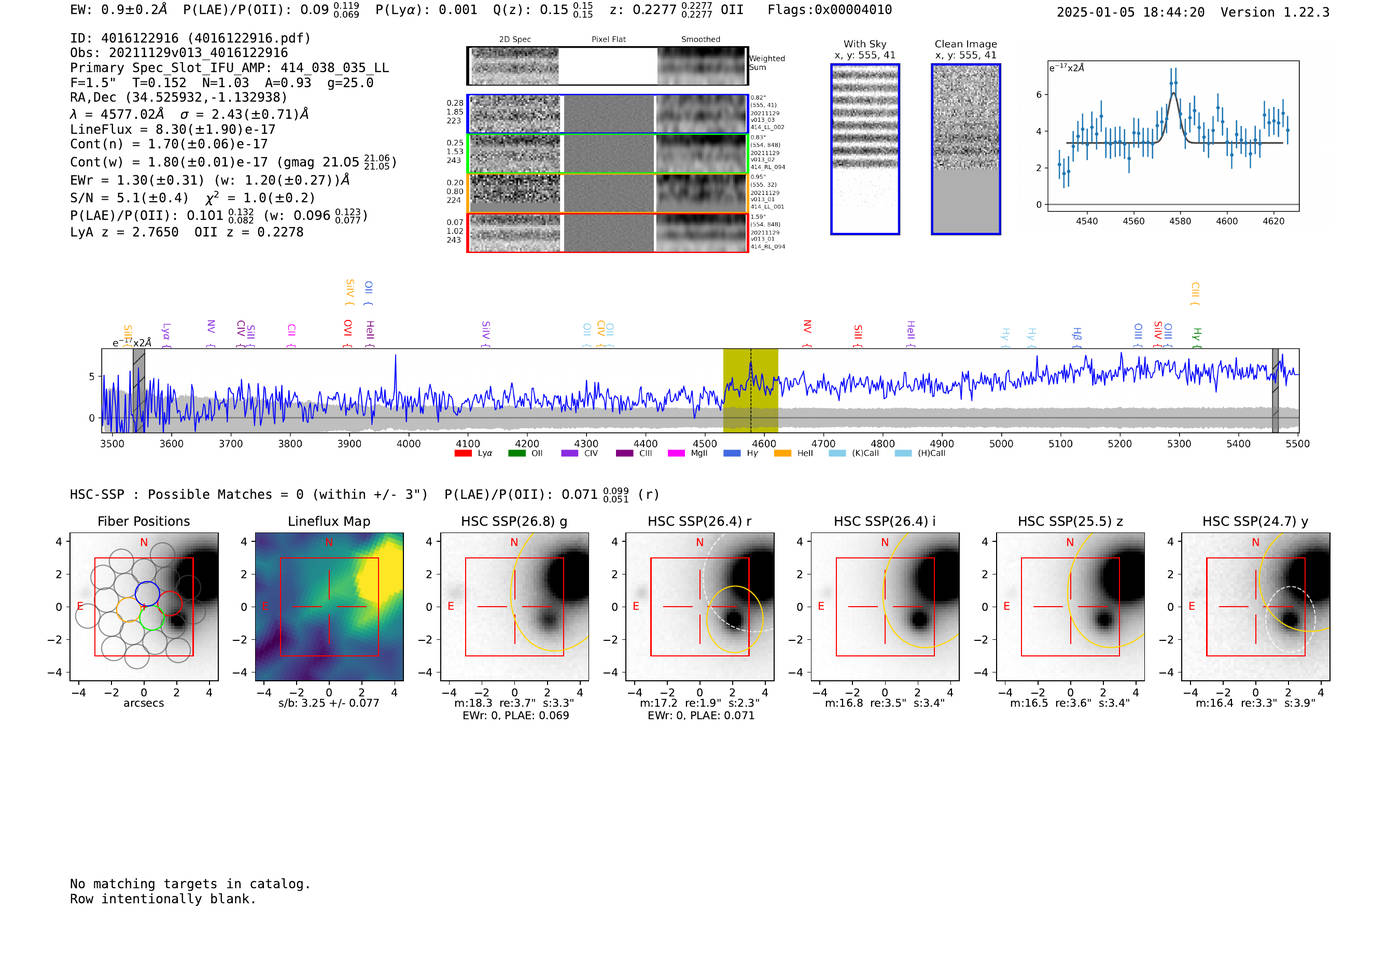Click the s/b: 3.25 +/- 0.077 caption
The height and width of the screenshot is (953, 1400).
(329, 703)
